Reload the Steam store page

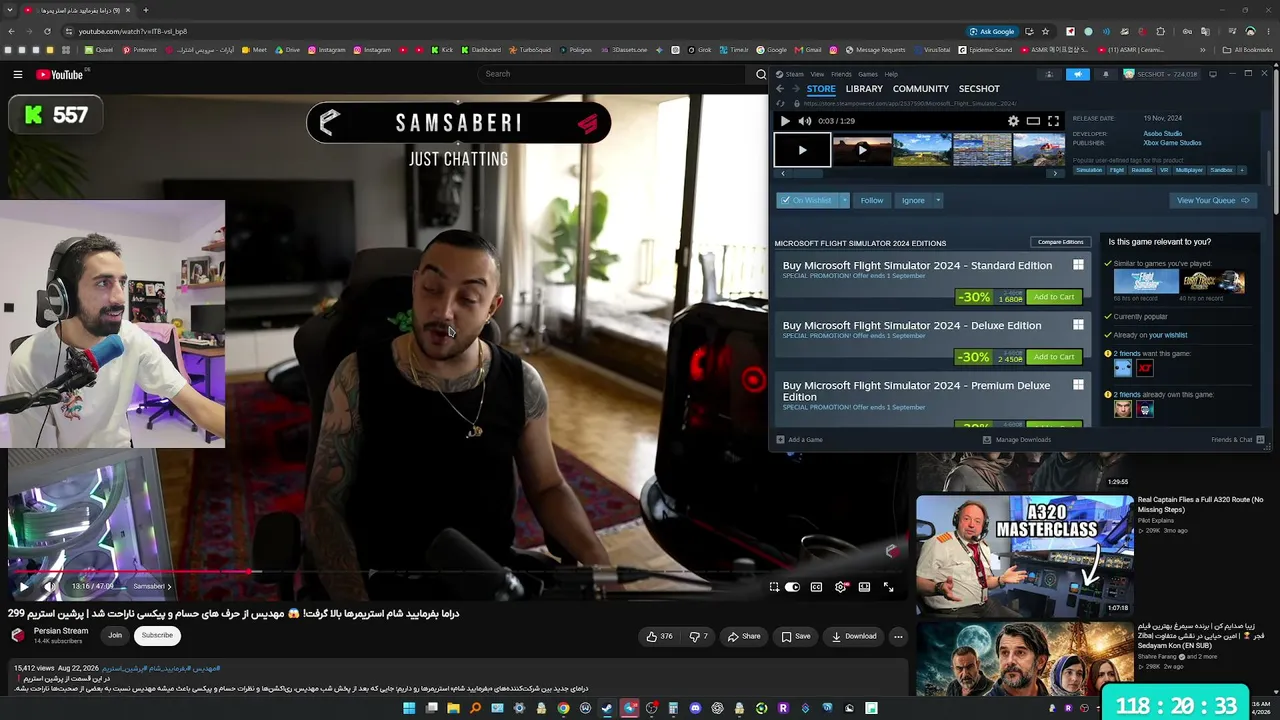click(780, 103)
